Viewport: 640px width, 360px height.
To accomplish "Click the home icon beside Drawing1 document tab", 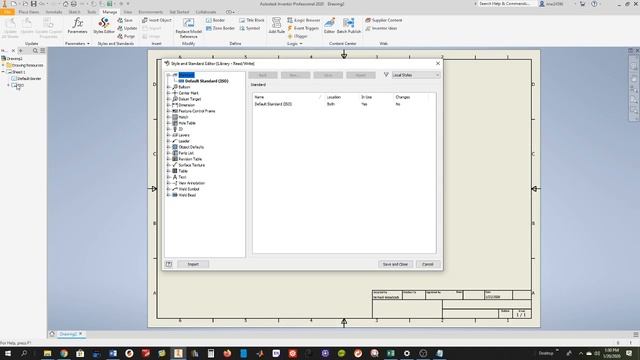I will (x=52, y=334).
